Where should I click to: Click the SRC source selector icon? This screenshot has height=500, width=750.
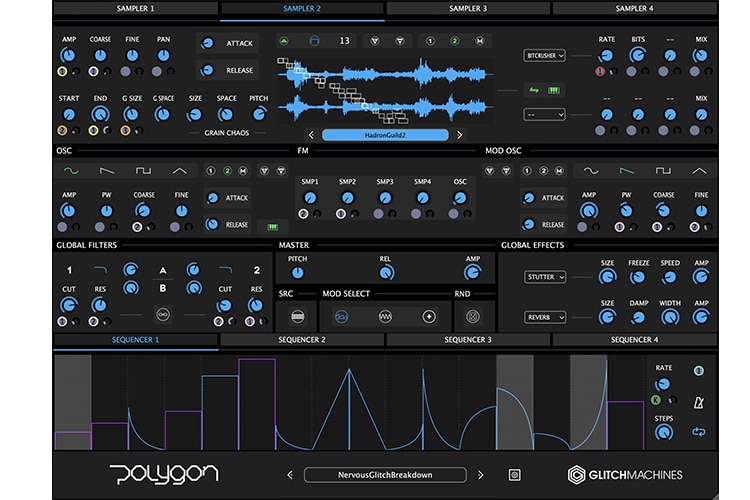pyautogui.click(x=298, y=317)
